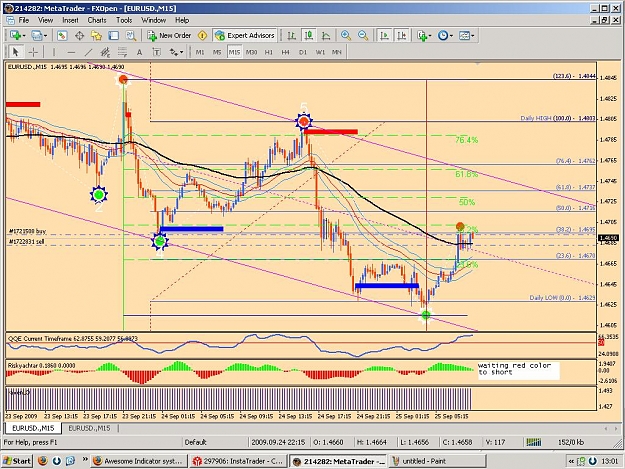
Task: Click the Default profile status bar field
Action: [x=215, y=442]
